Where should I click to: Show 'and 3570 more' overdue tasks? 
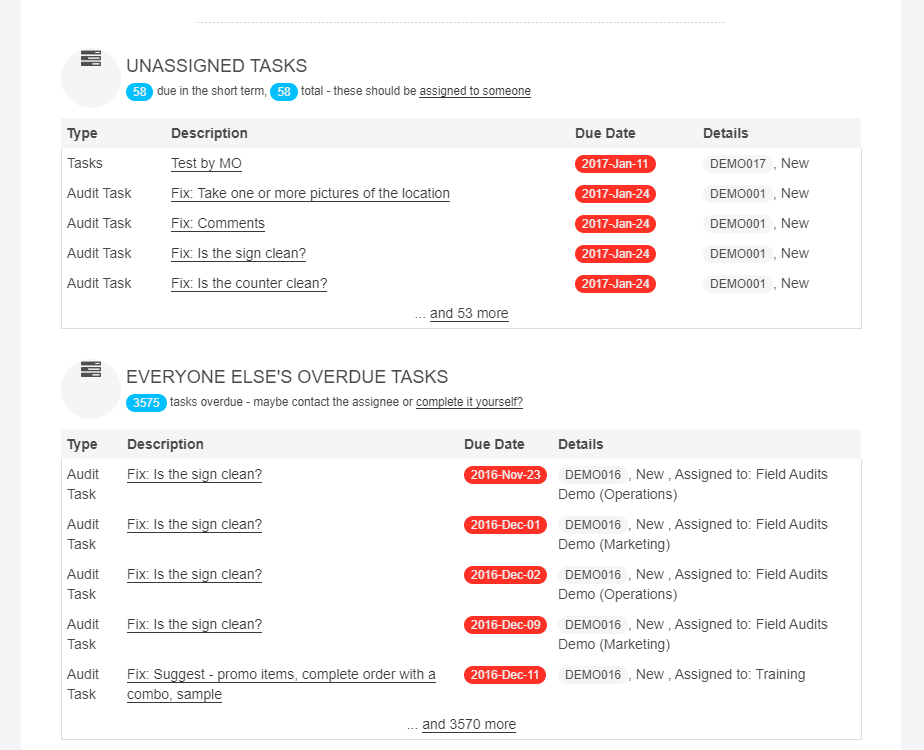pyautogui.click(x=469, y=725)
